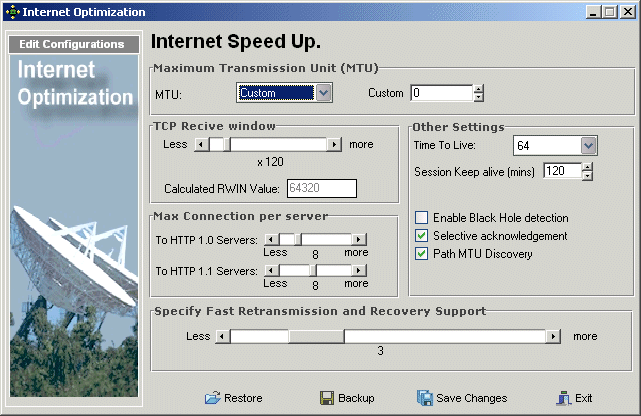Click the TCP Receive window slider thumb
Viewport: 641px width, 416px height.
point(226,144)
